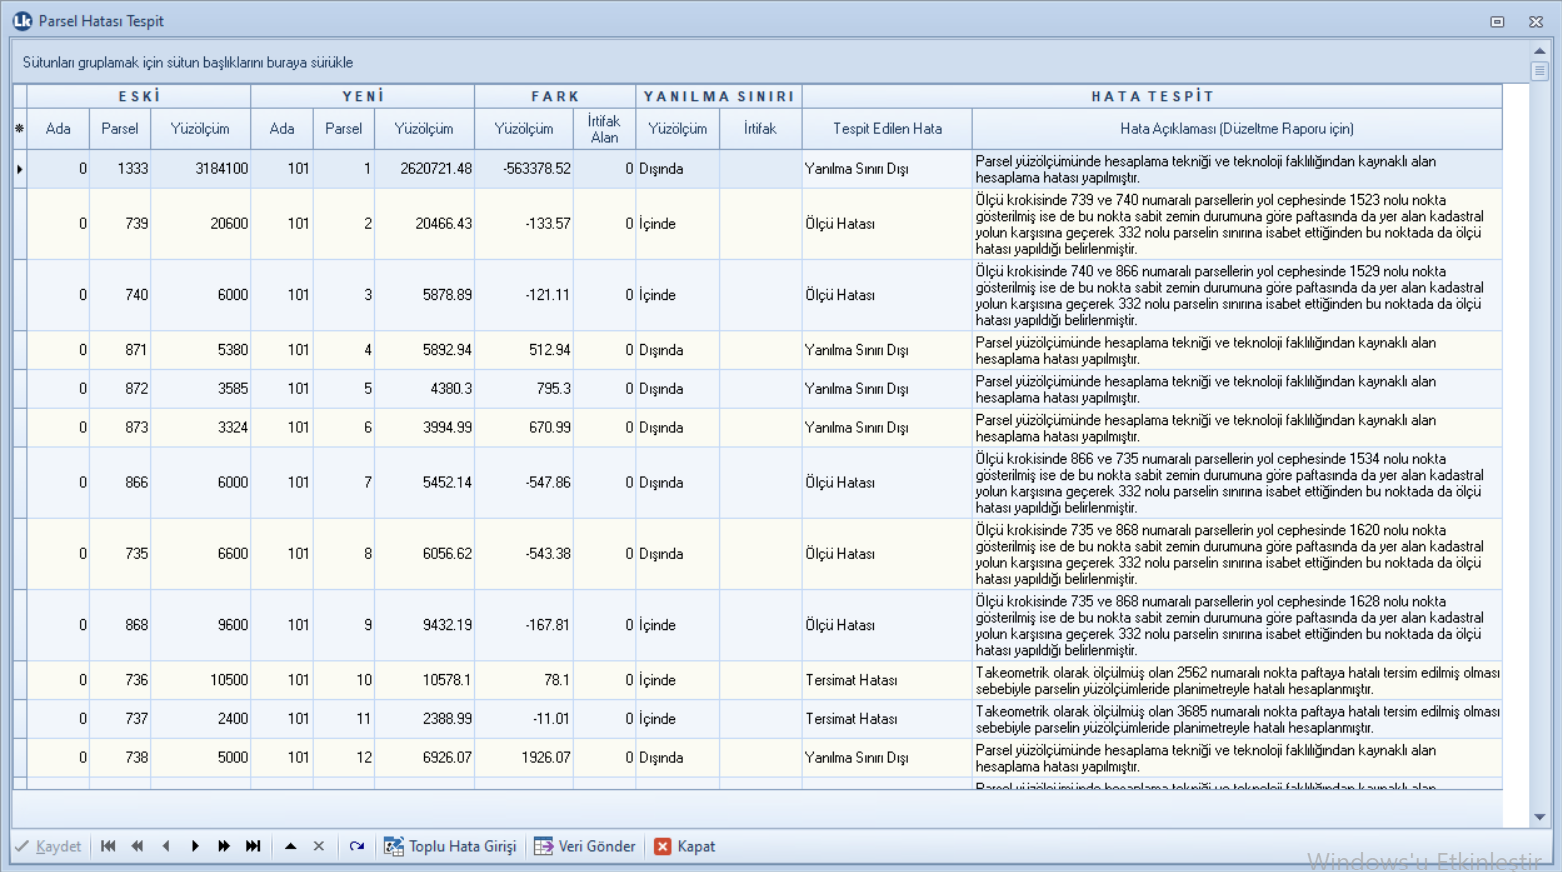Restore window using title bar button
1562x872 pixels.
click(1497, 21)
